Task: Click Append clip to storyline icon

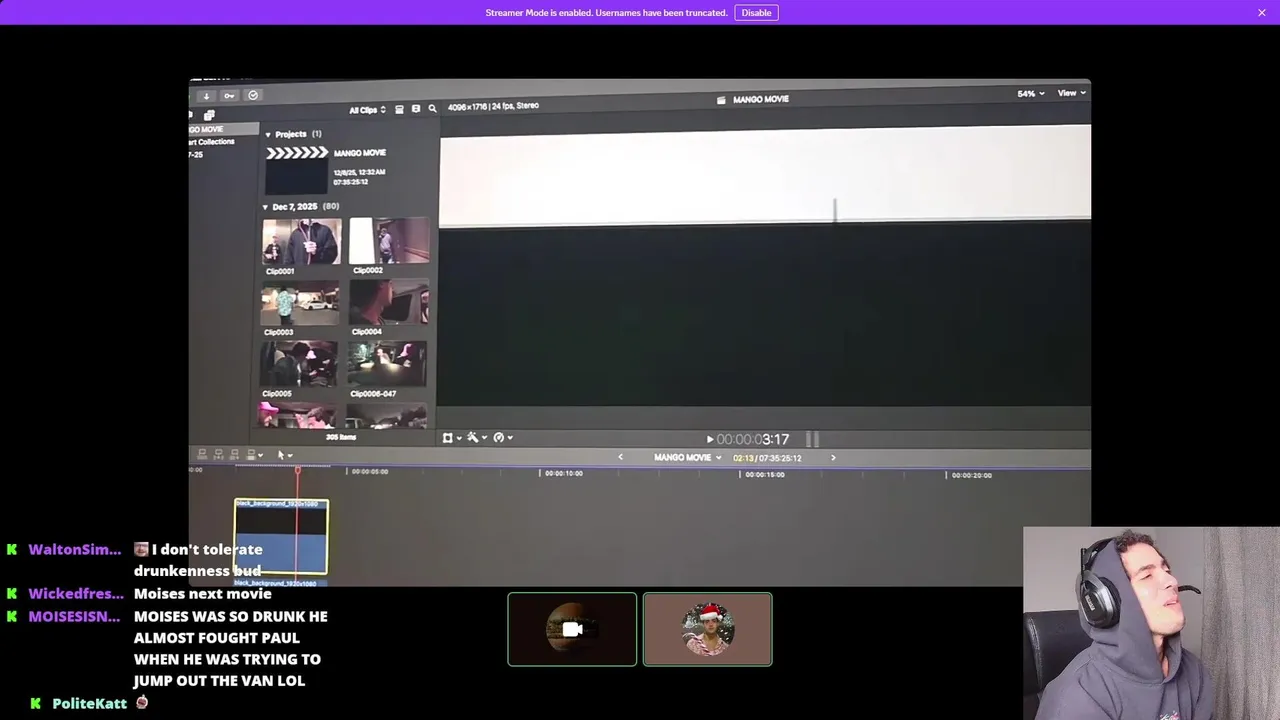Action: pyautogui.click(x=234, y=455)
